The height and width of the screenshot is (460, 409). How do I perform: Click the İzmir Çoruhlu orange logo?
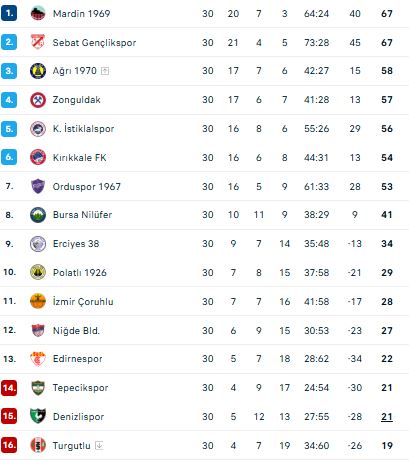[x=38, y=301]
